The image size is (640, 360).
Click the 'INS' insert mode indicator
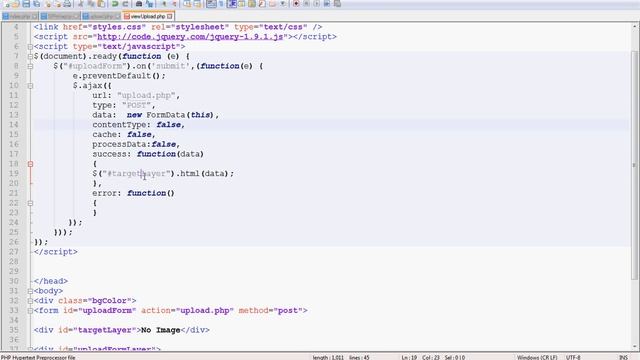click(x=623, y=357)
